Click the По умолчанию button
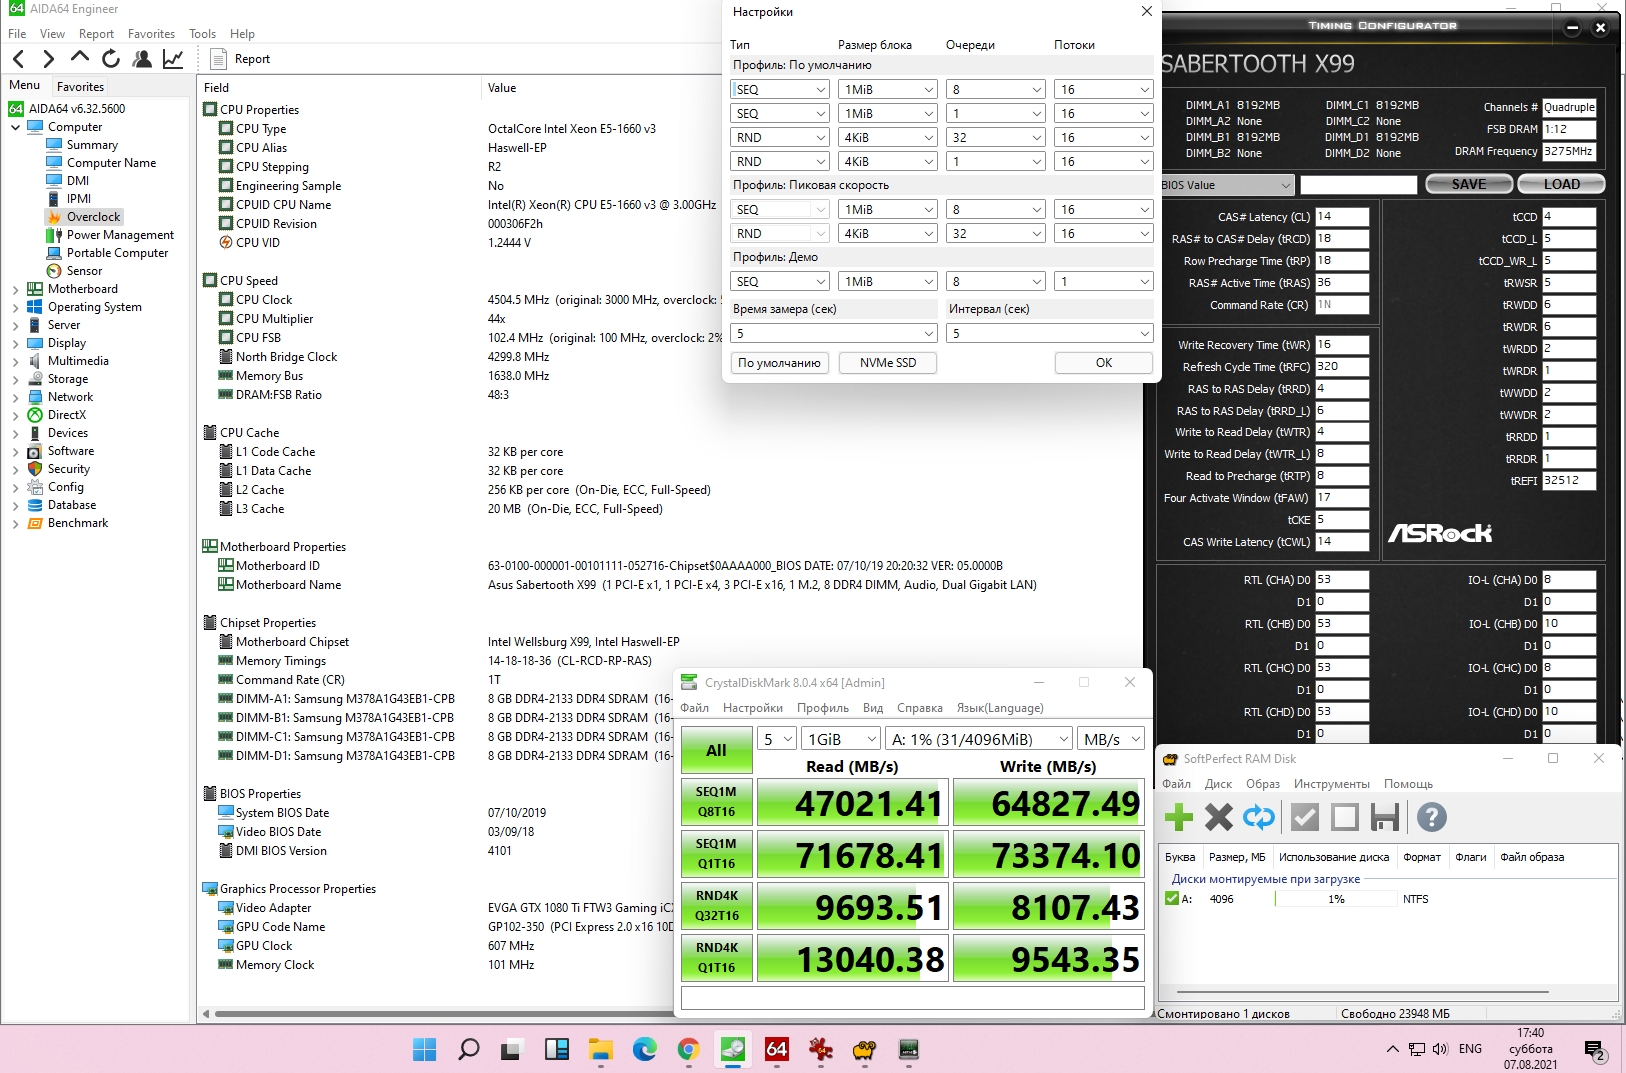This screenshot has width=1626, height=1073. [779, 363]
